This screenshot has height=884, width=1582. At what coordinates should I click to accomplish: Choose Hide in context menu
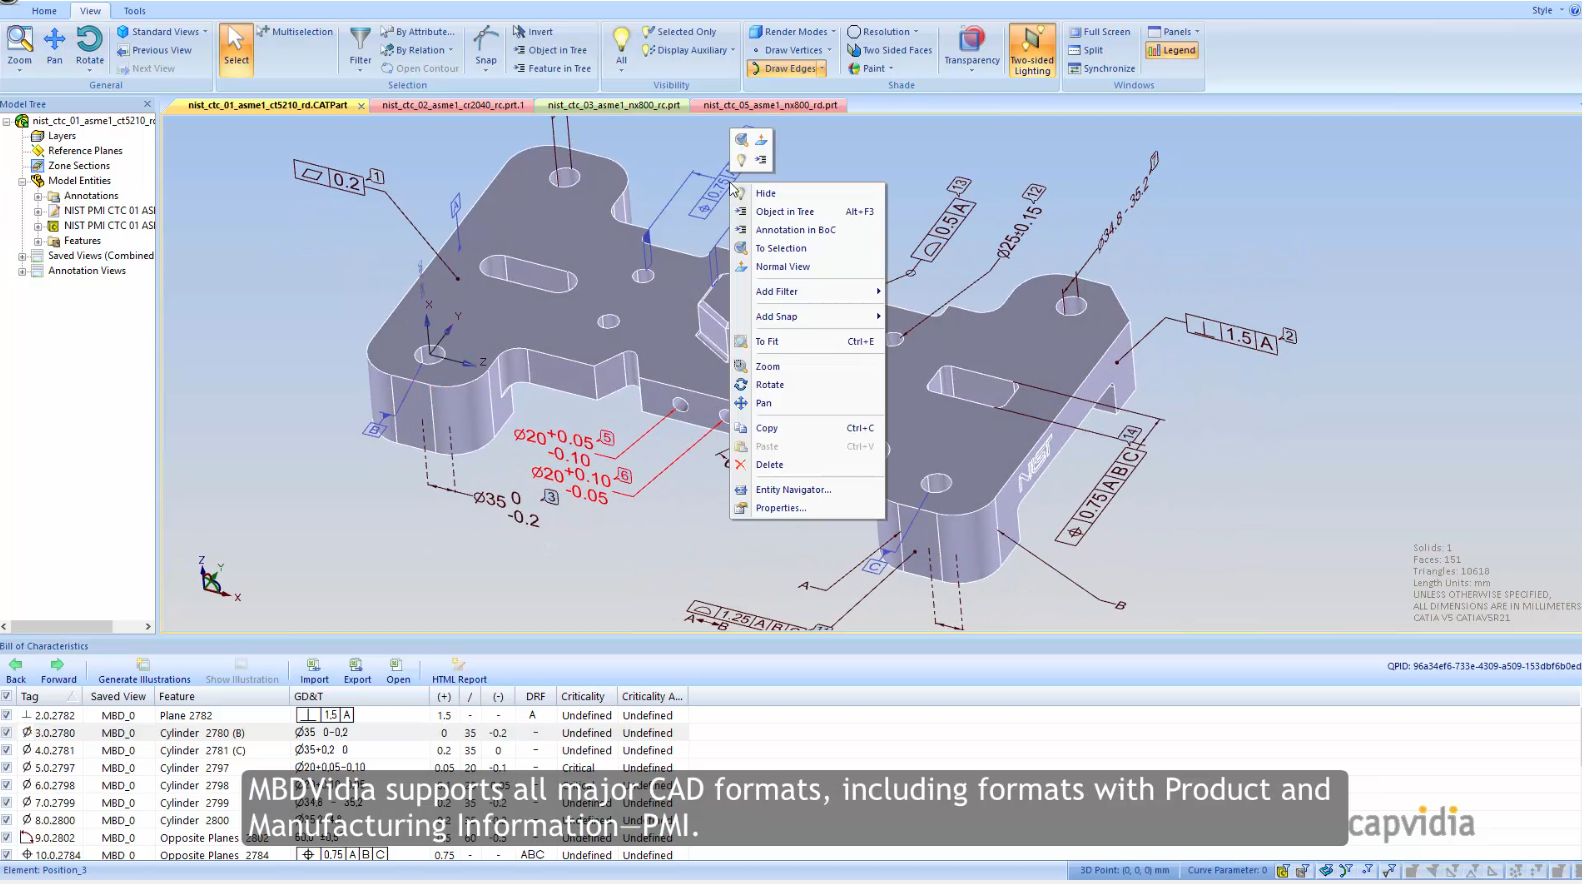[808, 193]
